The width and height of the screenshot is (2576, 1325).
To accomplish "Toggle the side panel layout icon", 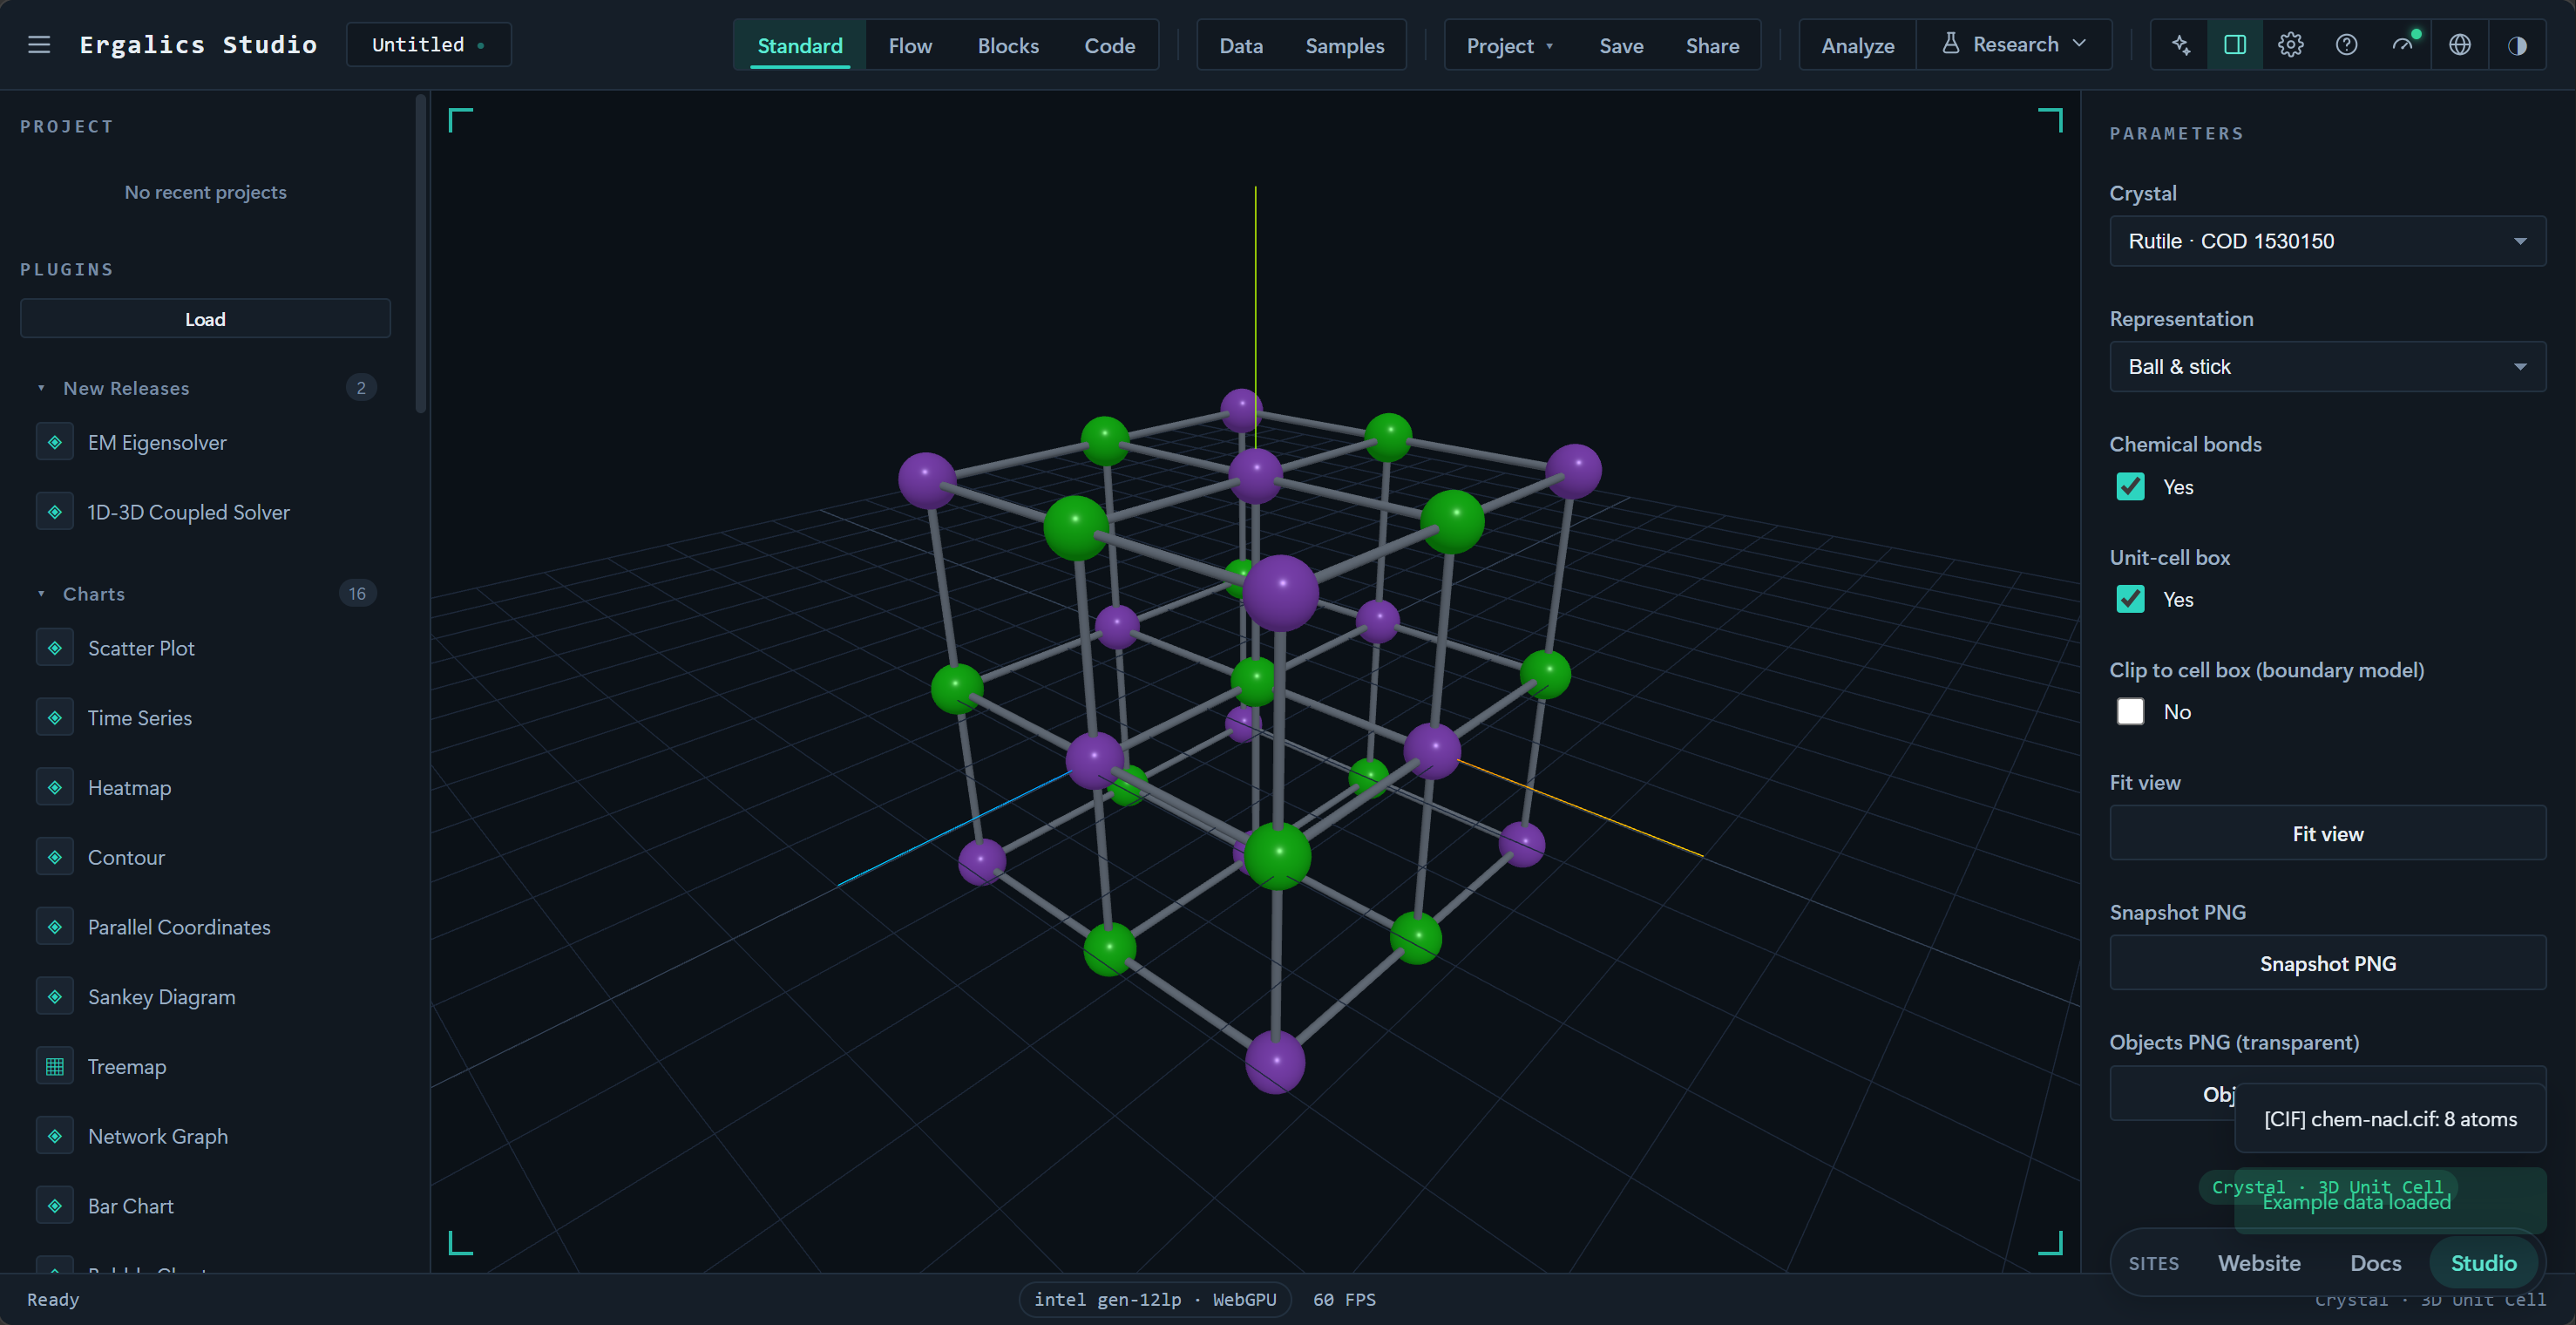I will (2235, 45).
